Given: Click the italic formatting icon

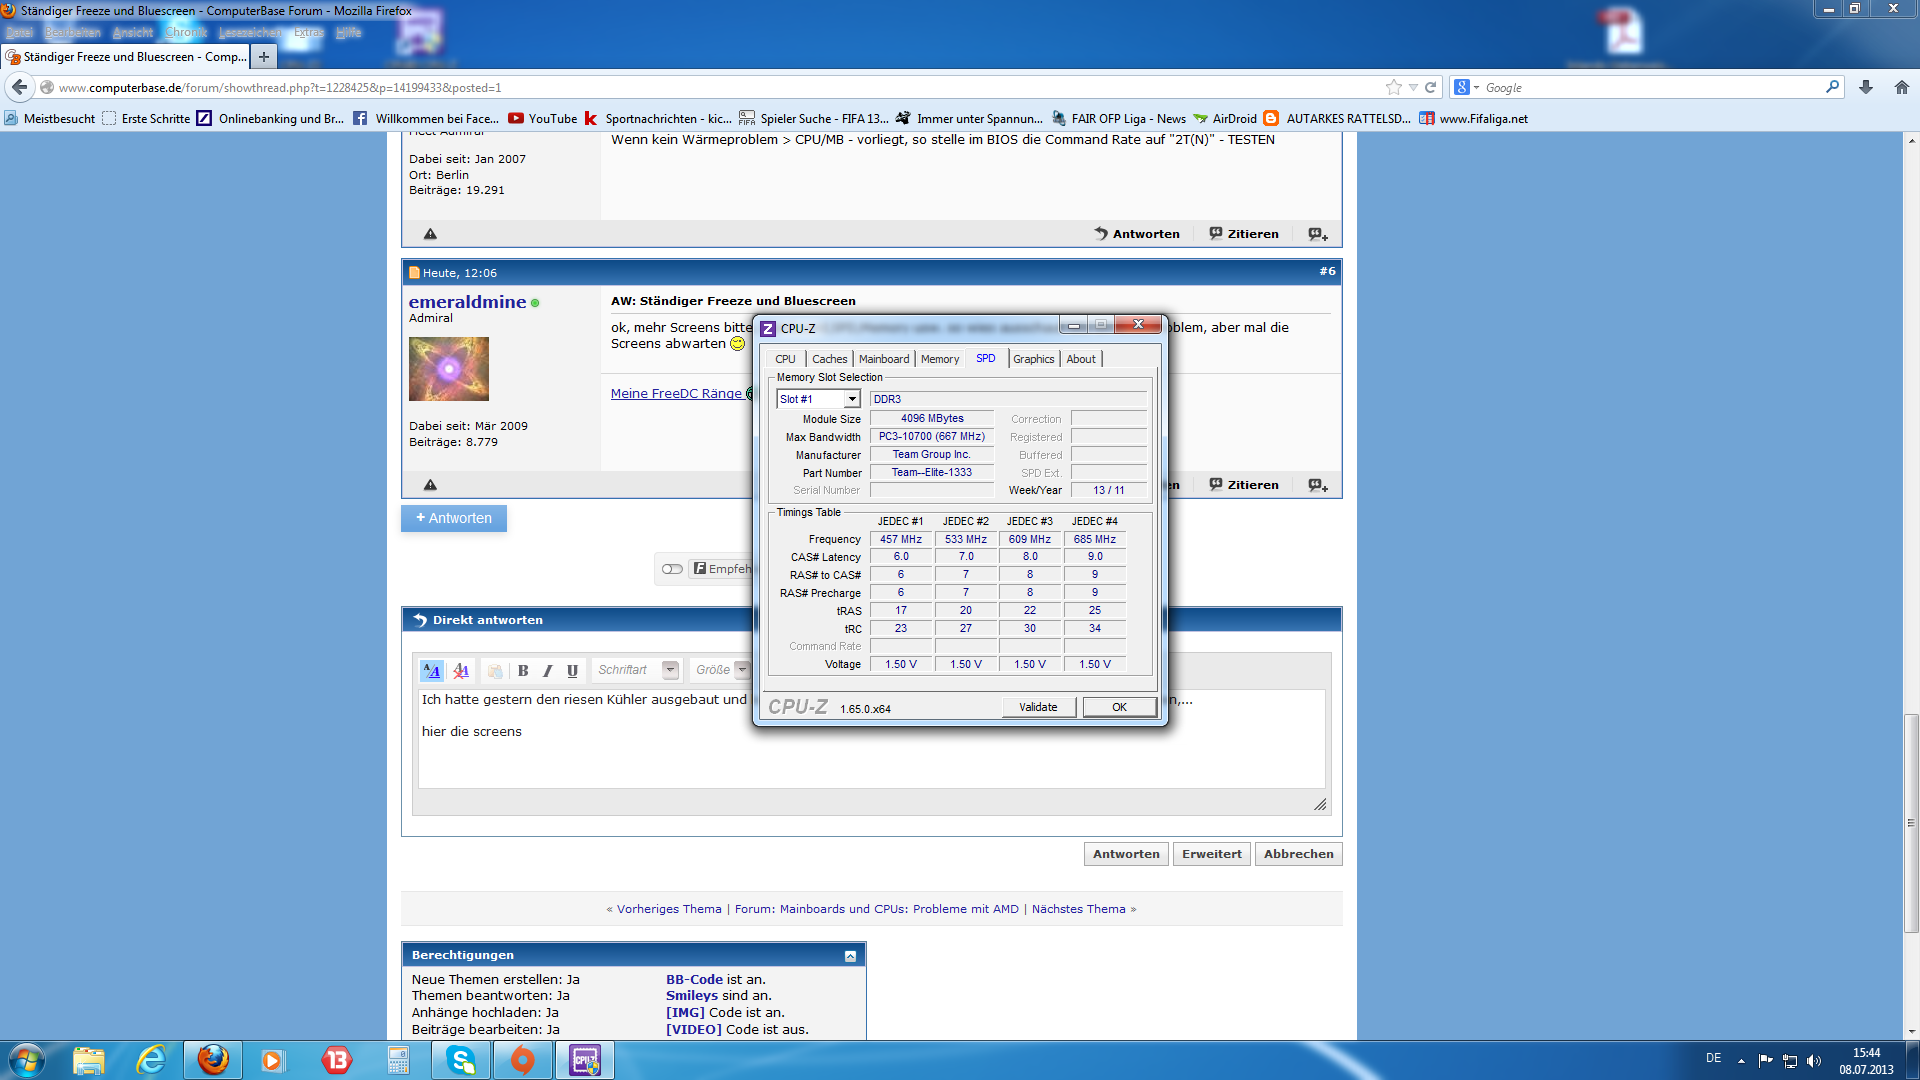Looking at the screenshot, I should pos(547,671).
